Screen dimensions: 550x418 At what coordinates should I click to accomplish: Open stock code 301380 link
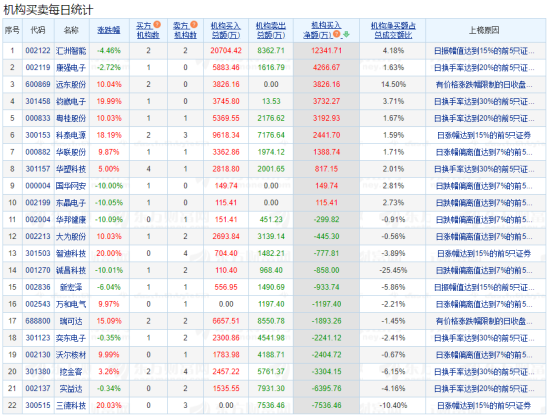click(x=38, y=372)
